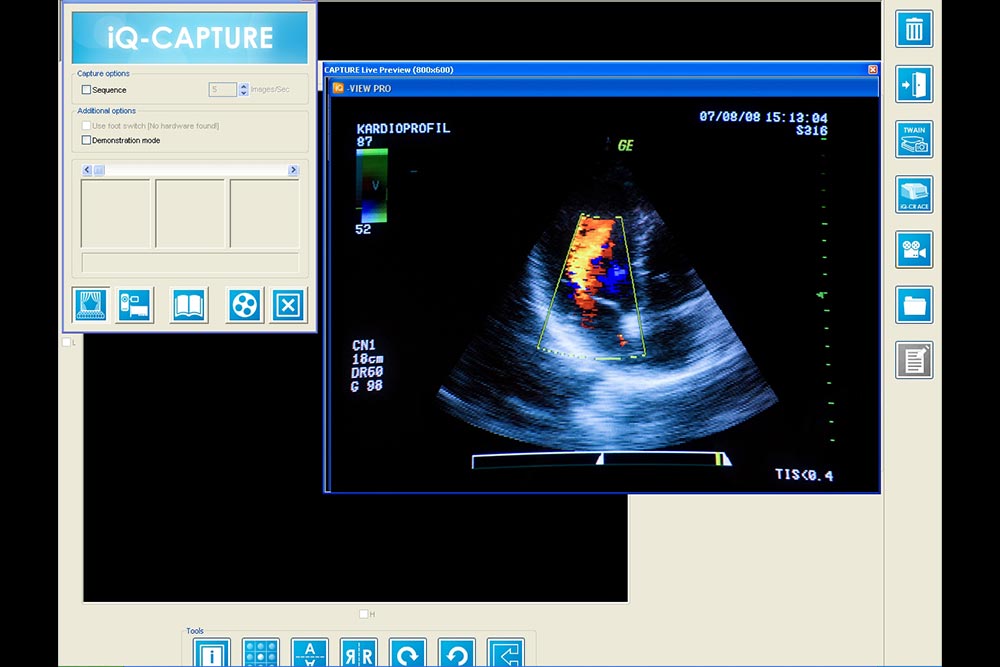Click the camcorder and card settings icon
1000x667 pixels.
[135, 305]
